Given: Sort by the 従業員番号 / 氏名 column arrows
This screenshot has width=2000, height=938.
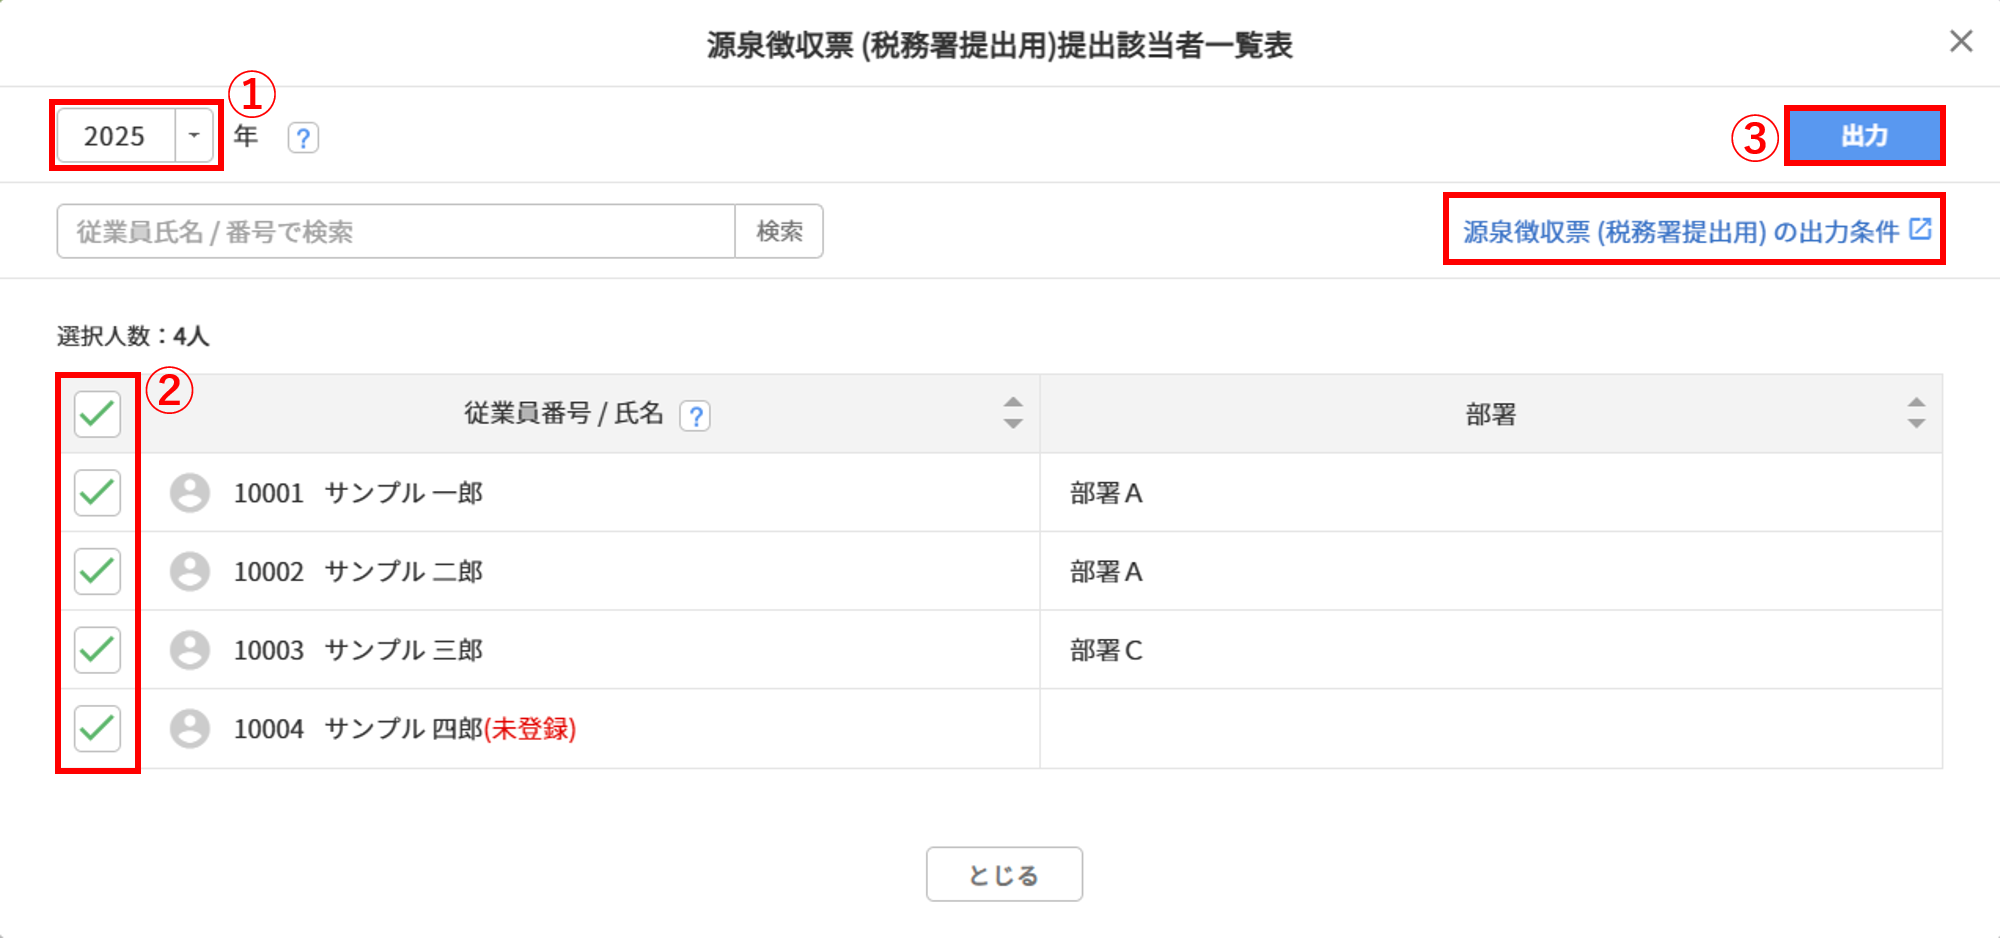Looking at the screenshot, I should coord(1013,413).
